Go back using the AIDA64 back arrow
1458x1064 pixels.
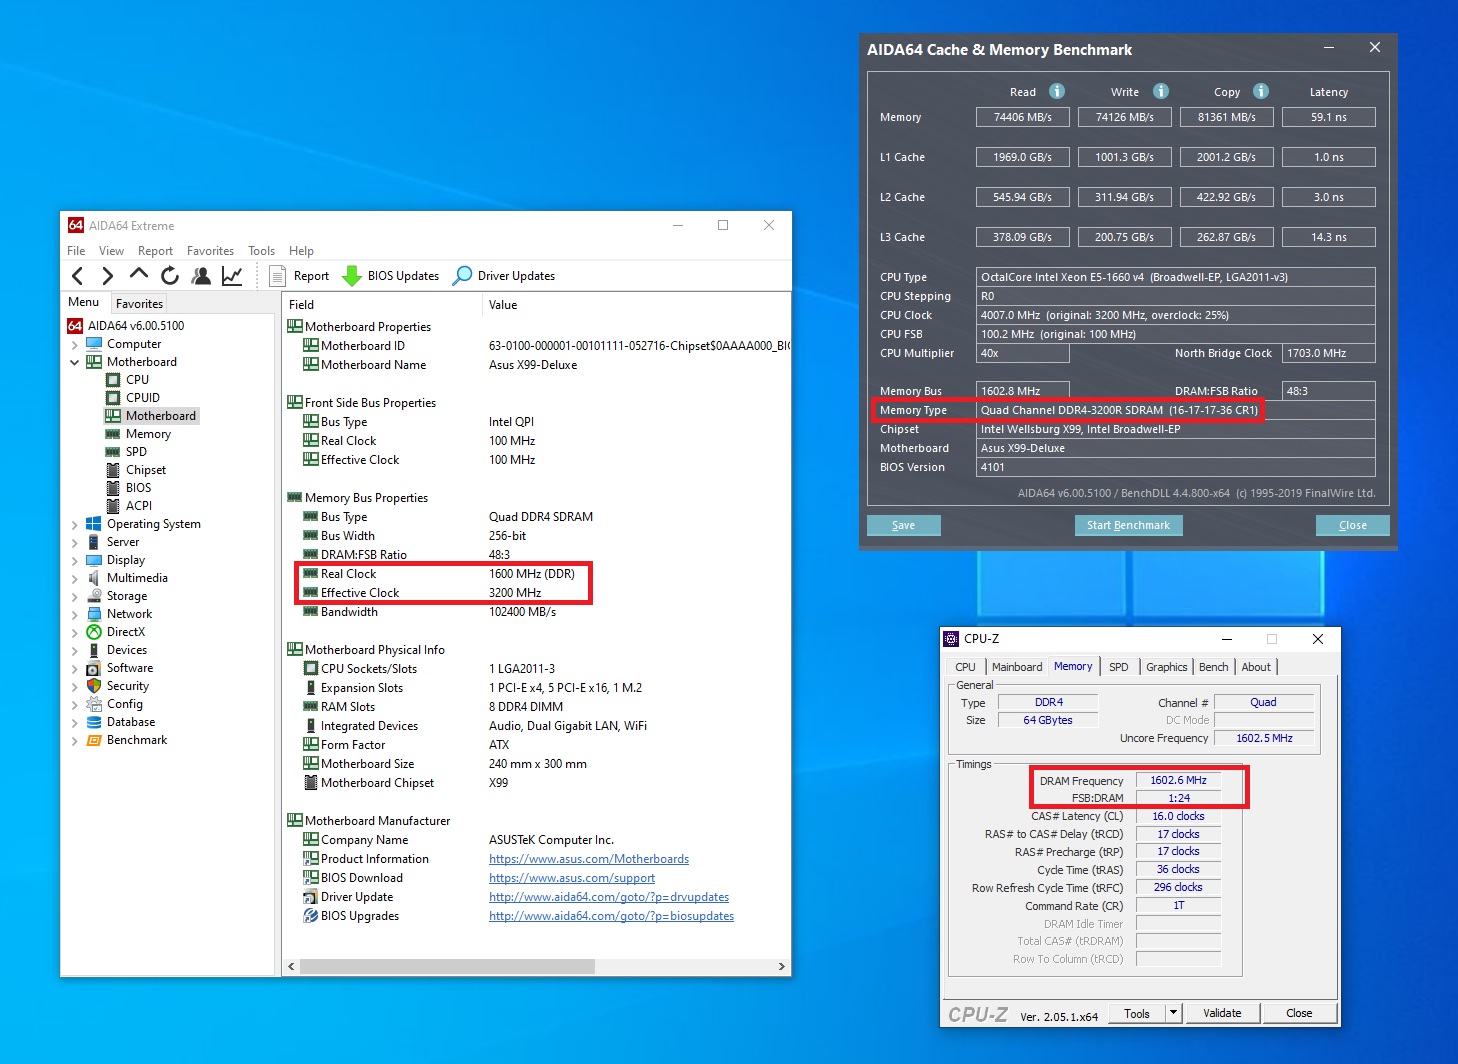point(78,276)
